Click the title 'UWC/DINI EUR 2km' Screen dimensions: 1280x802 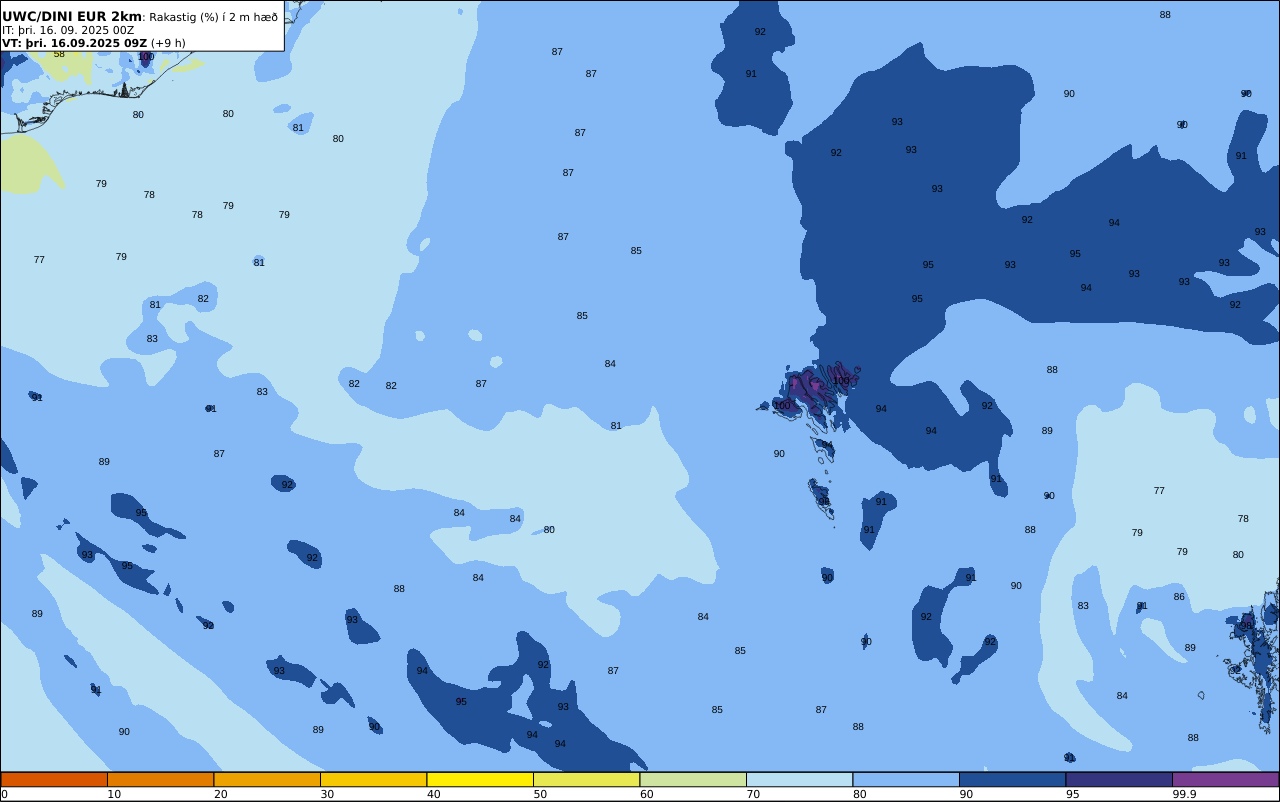(72, 17)
